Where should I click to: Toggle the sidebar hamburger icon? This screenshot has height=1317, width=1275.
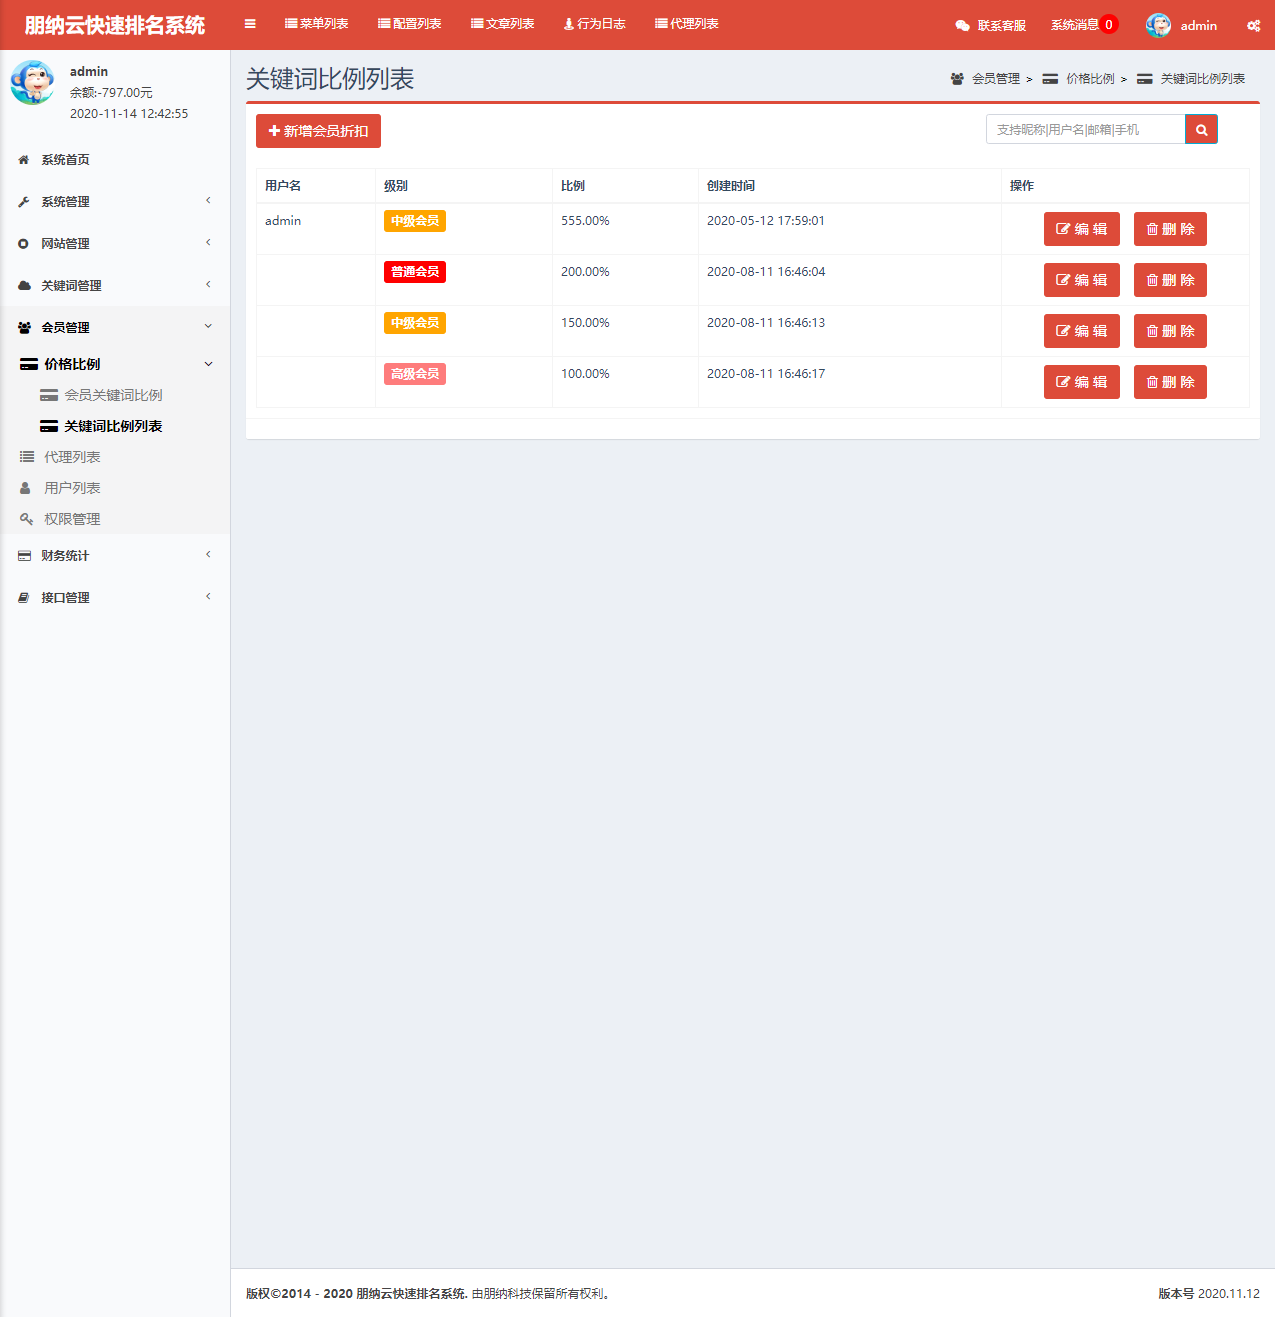click(250, 24)
